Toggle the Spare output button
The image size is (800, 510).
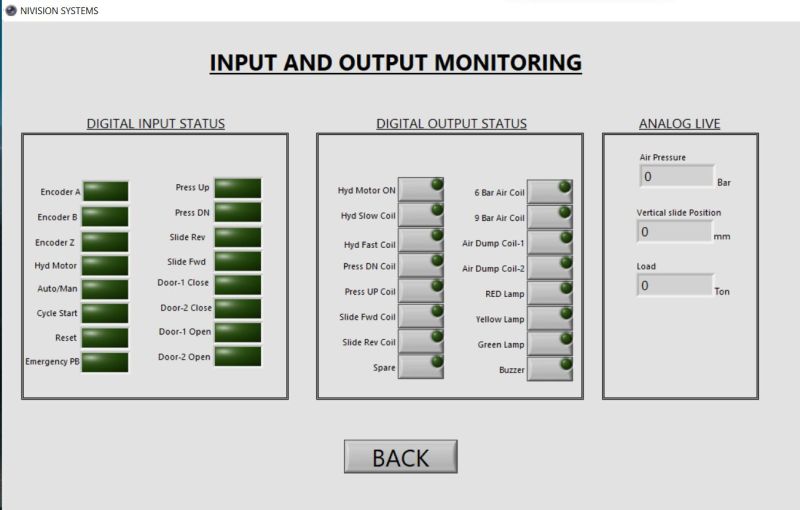421,367
